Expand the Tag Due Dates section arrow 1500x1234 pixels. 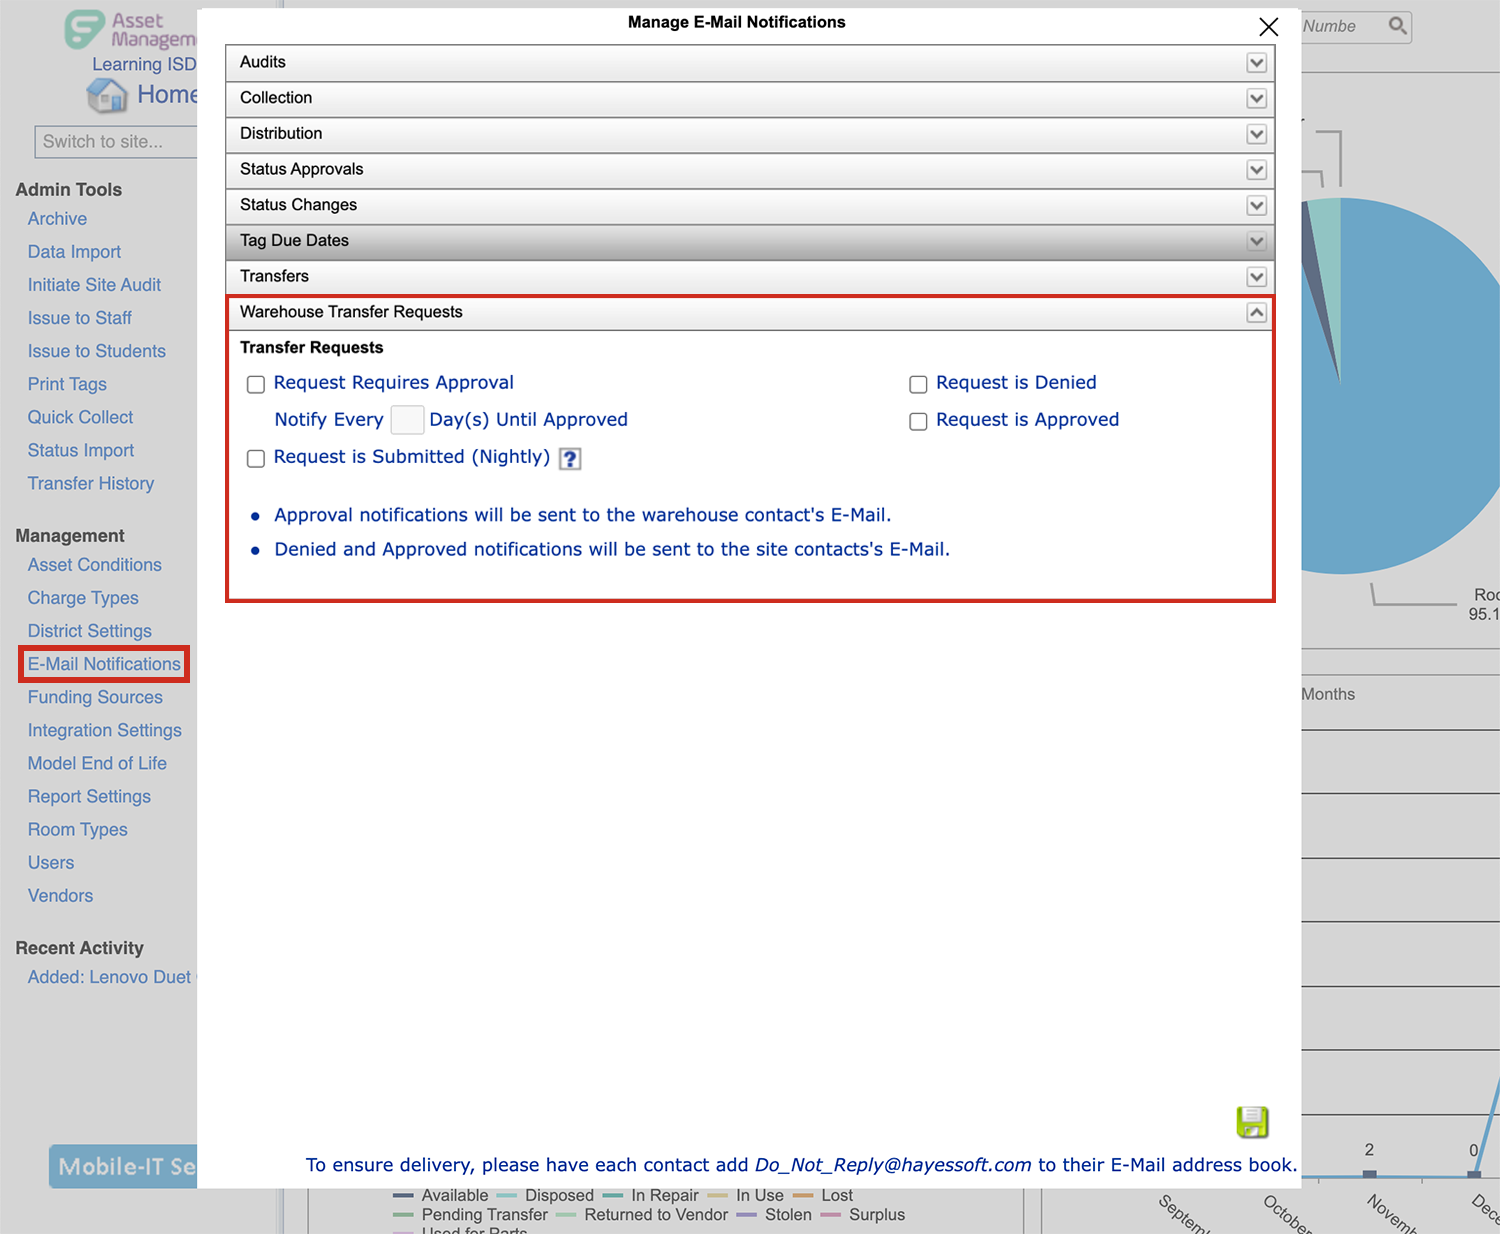click(1257, 241)
